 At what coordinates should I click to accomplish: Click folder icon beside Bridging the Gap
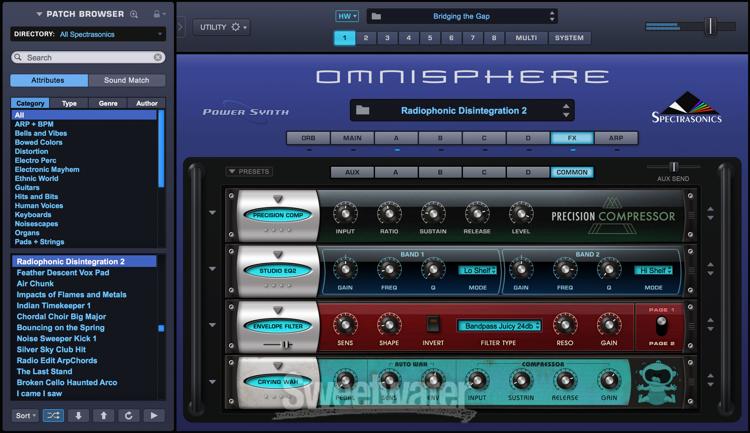click(376, 16)
